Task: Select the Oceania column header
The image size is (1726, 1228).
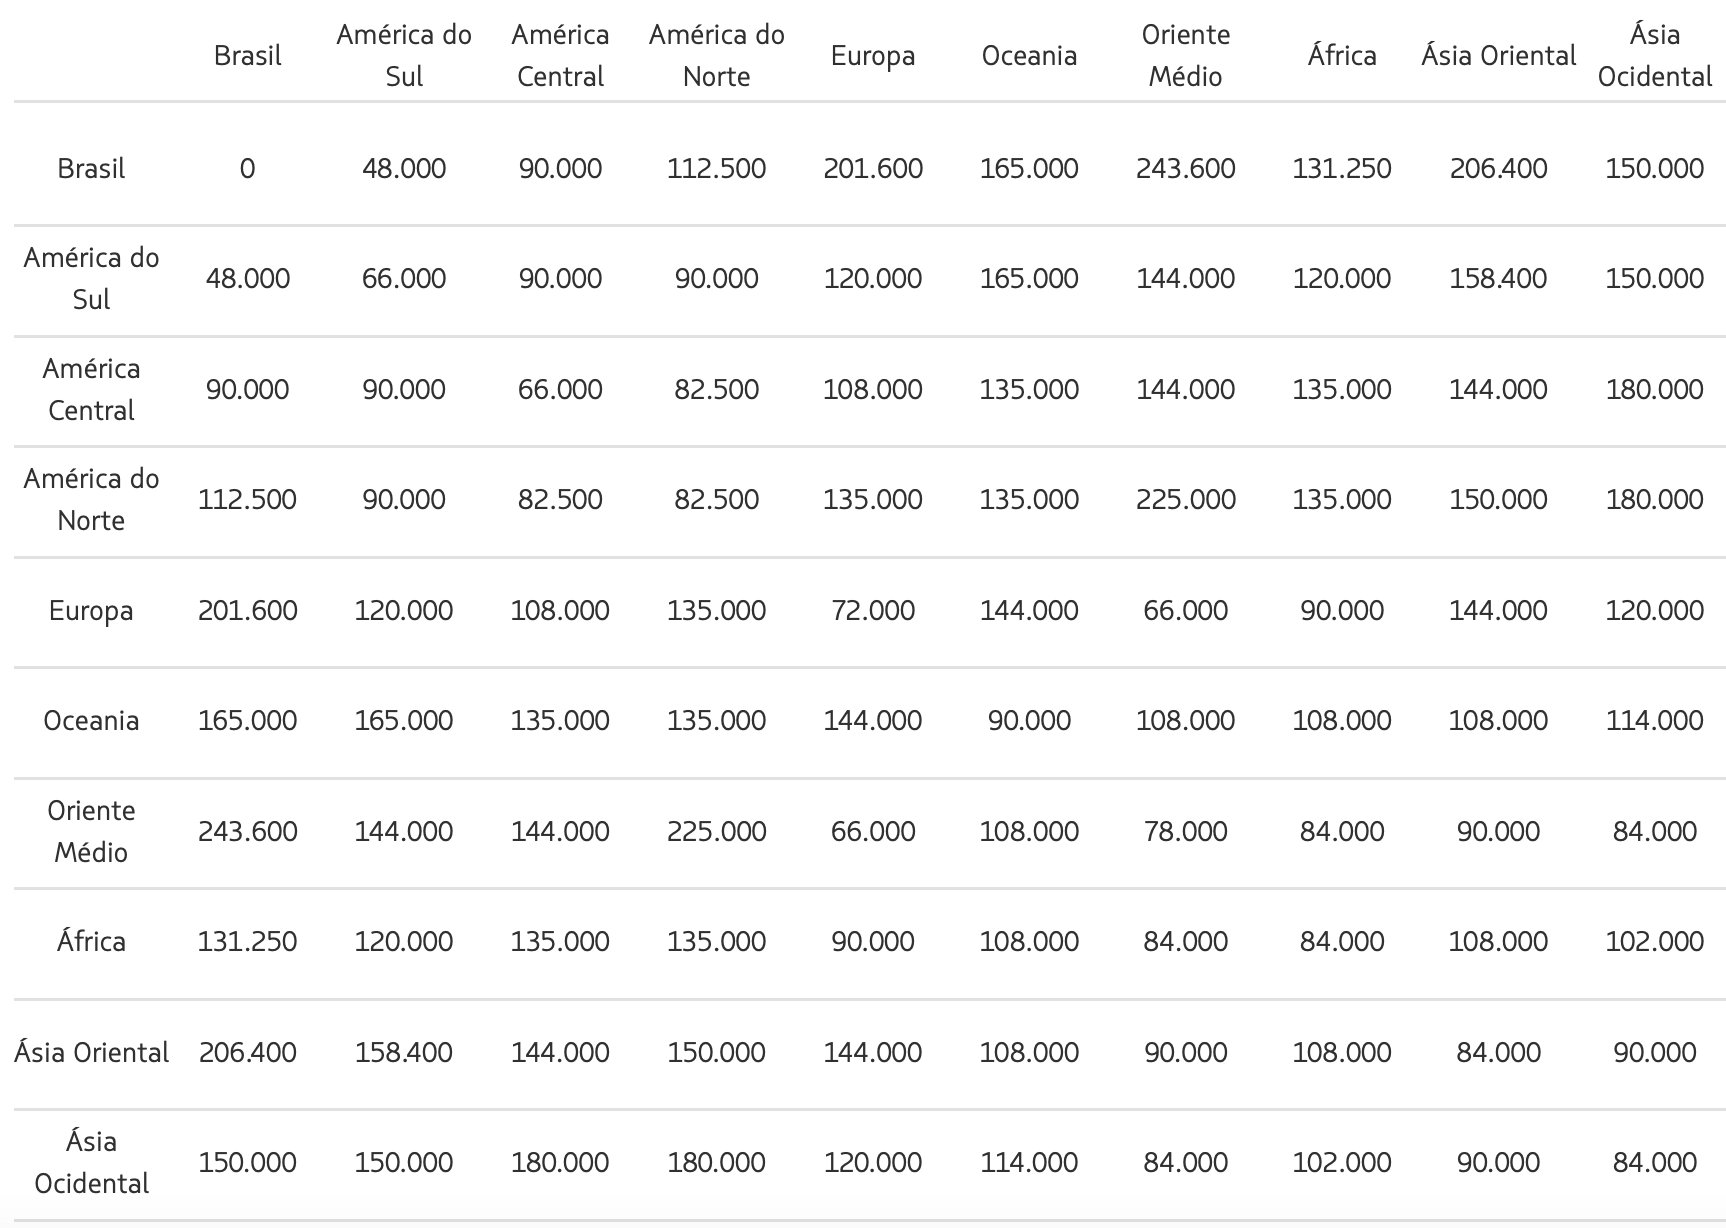Action: pyautogui.click(x=1029, y=55)
